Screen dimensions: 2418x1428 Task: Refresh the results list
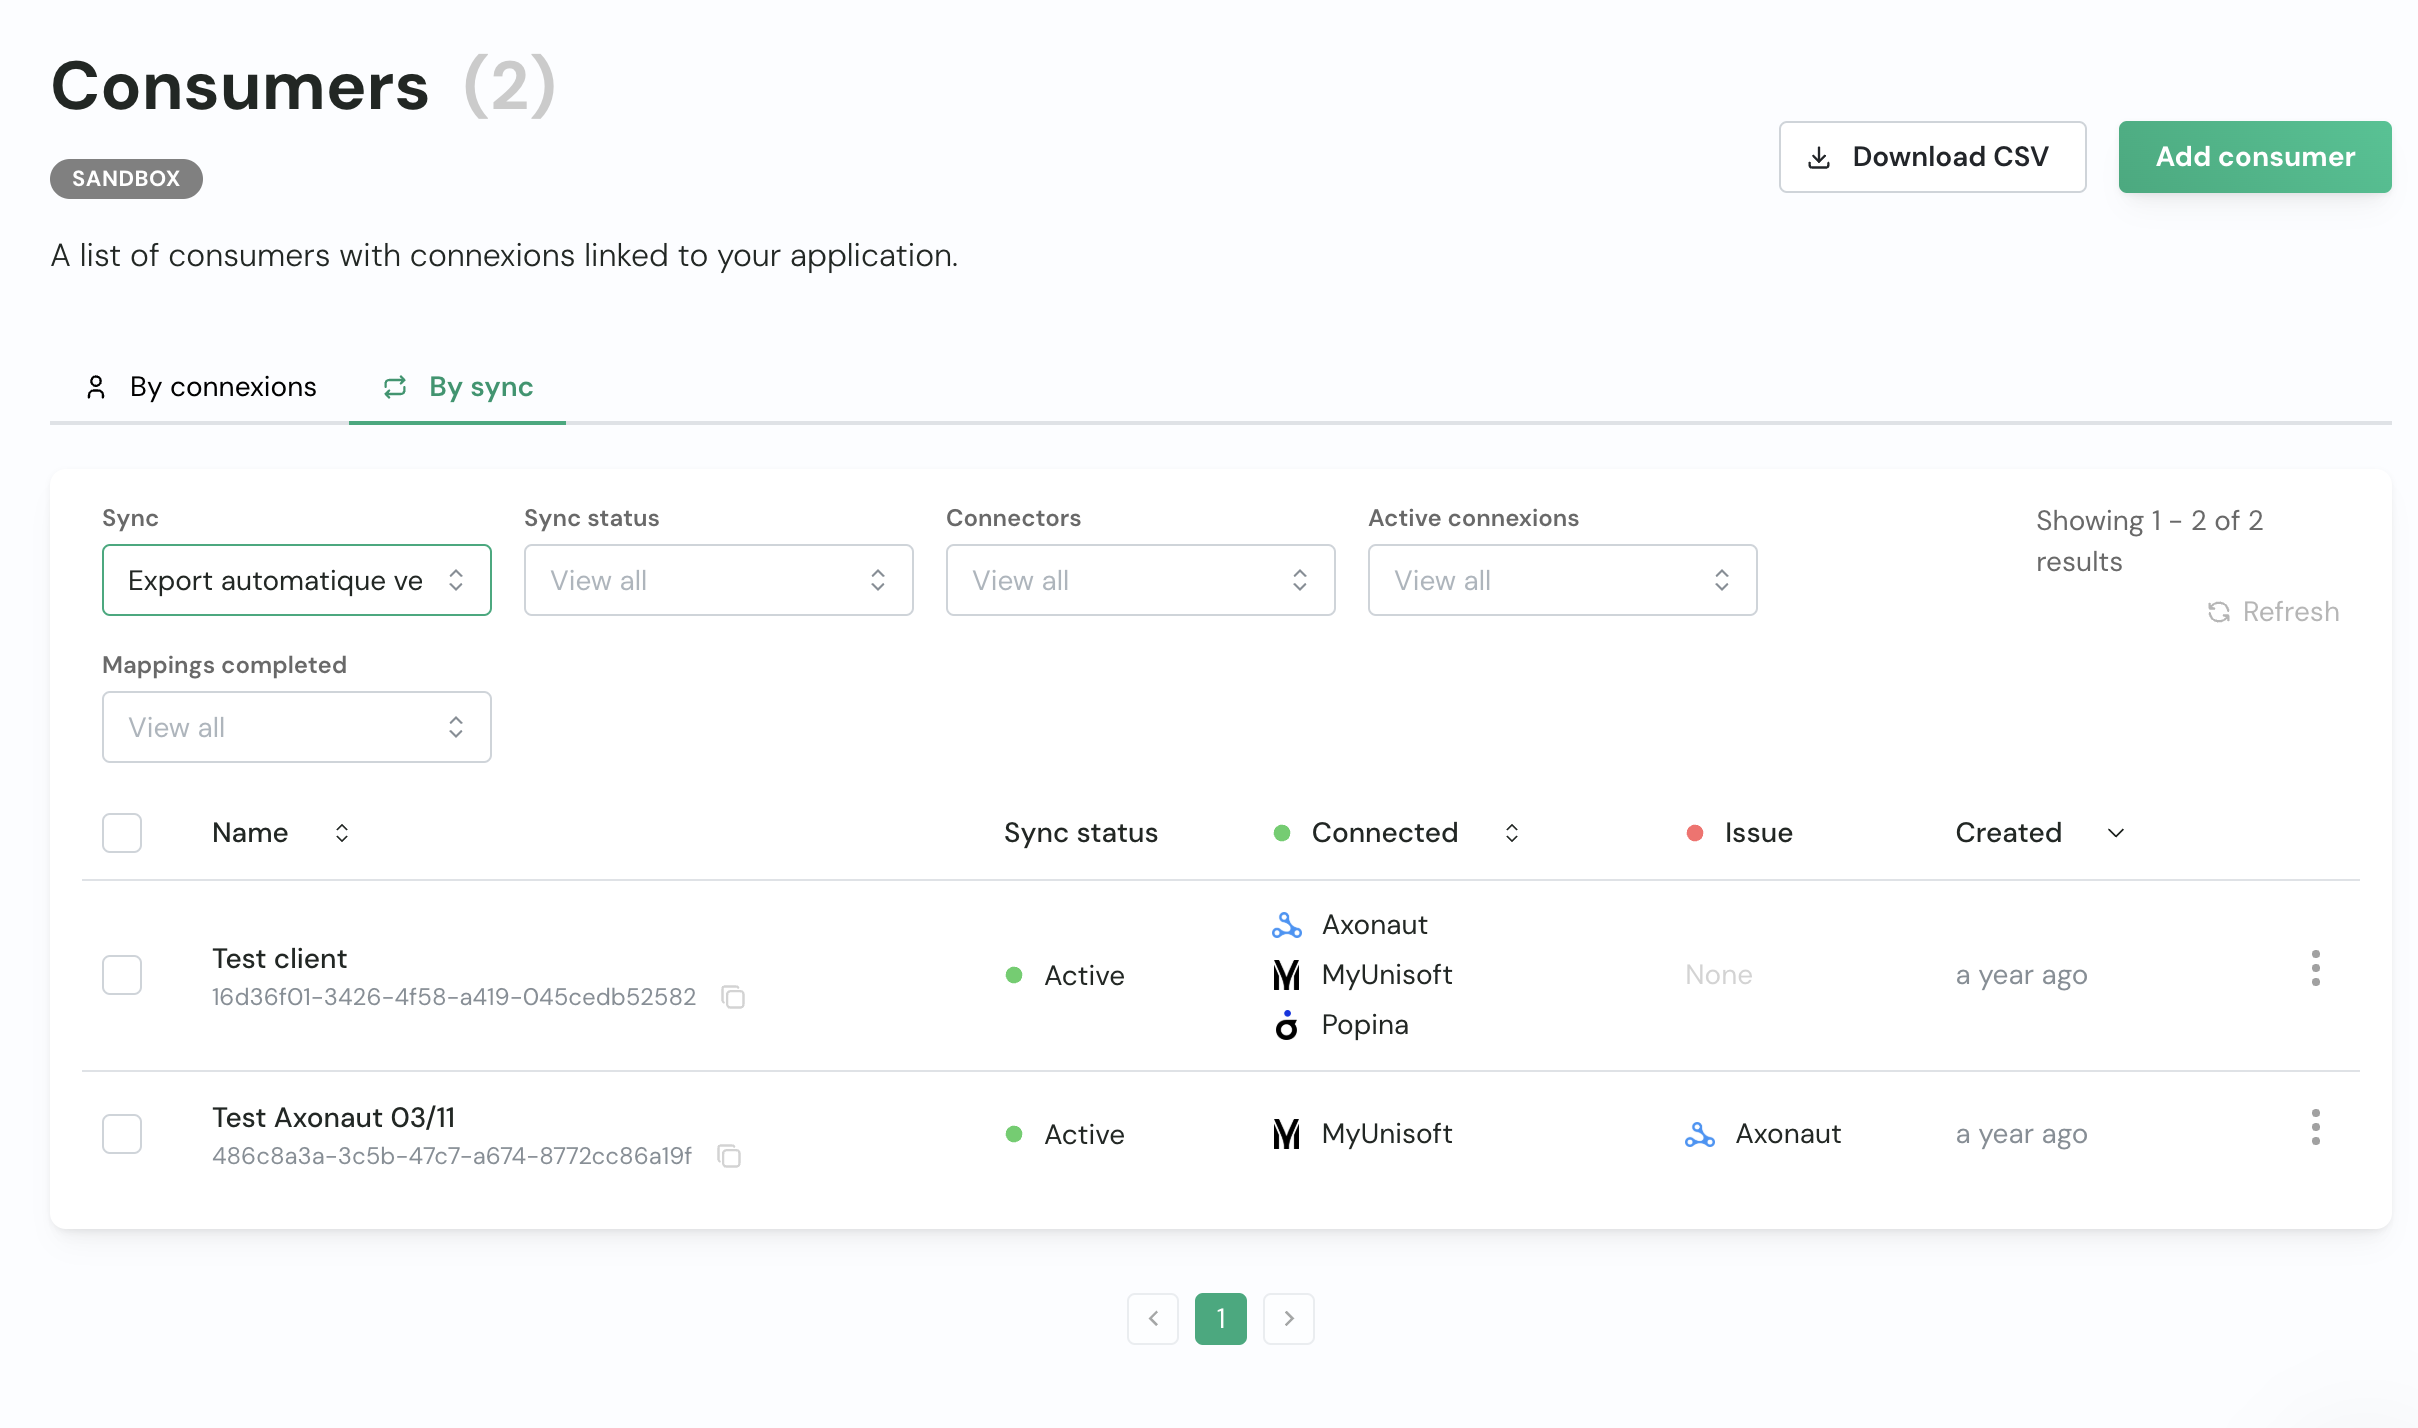coord(2273,611)
